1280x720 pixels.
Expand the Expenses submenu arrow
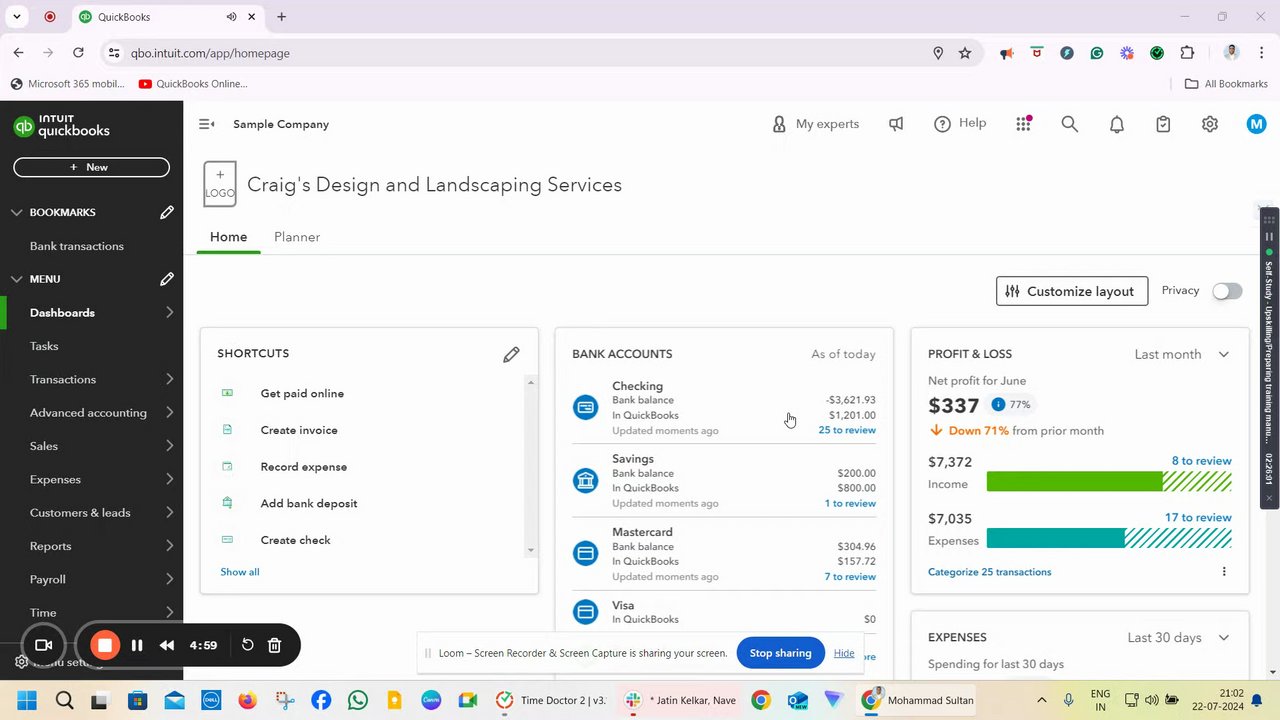[x=169, y=479]
